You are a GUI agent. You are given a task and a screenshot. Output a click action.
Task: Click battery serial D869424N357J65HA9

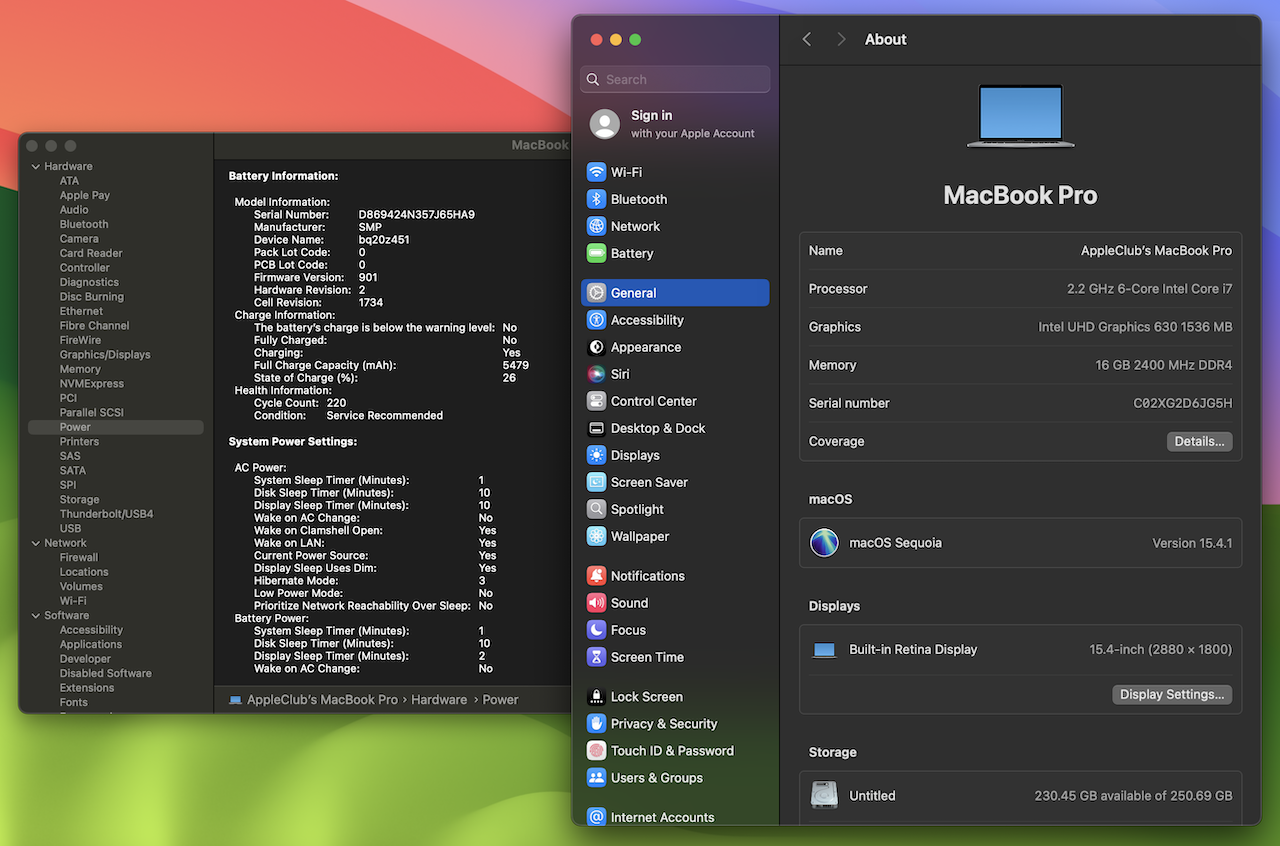coord(417,215)
